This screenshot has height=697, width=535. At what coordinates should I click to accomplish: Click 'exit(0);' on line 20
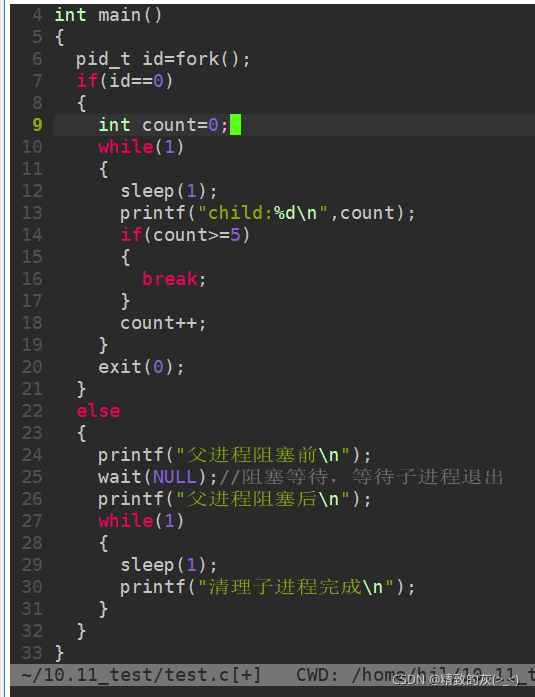141,368
